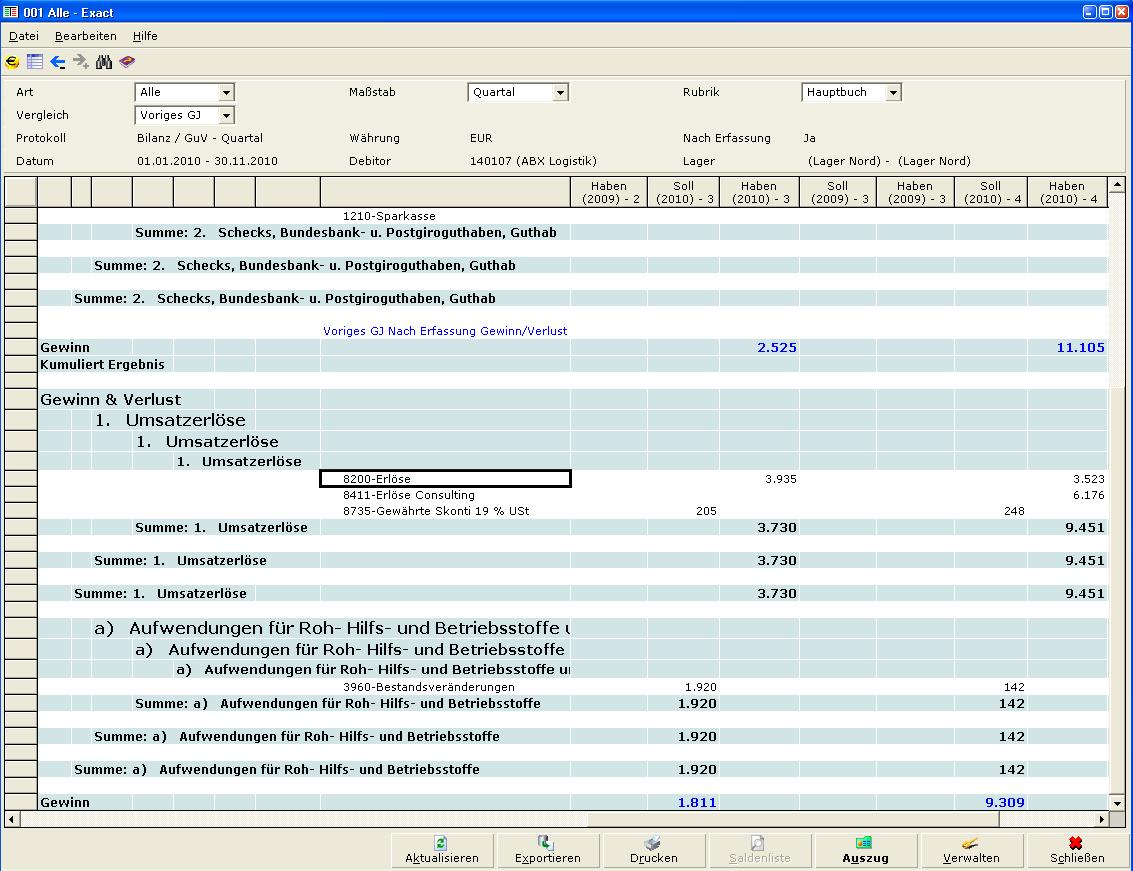Click the purple help book icon
Viewport: 1133px width, 871px height.
click(x=127, y=62)
